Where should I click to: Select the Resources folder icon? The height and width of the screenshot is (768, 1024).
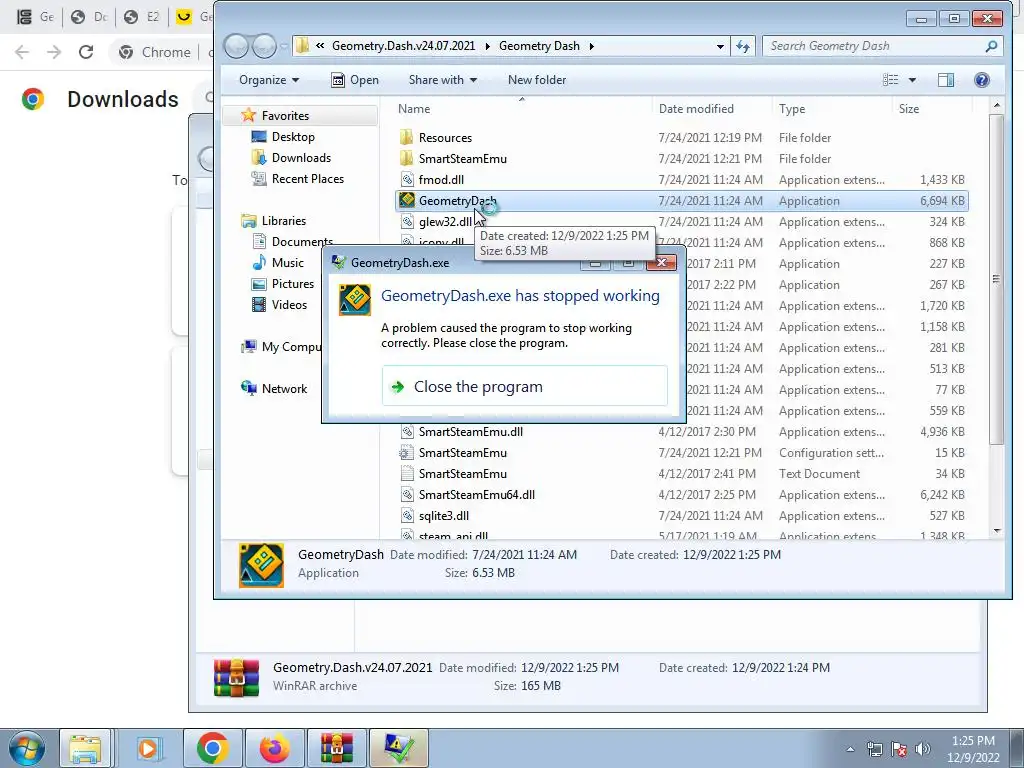(x=406, y=137)
